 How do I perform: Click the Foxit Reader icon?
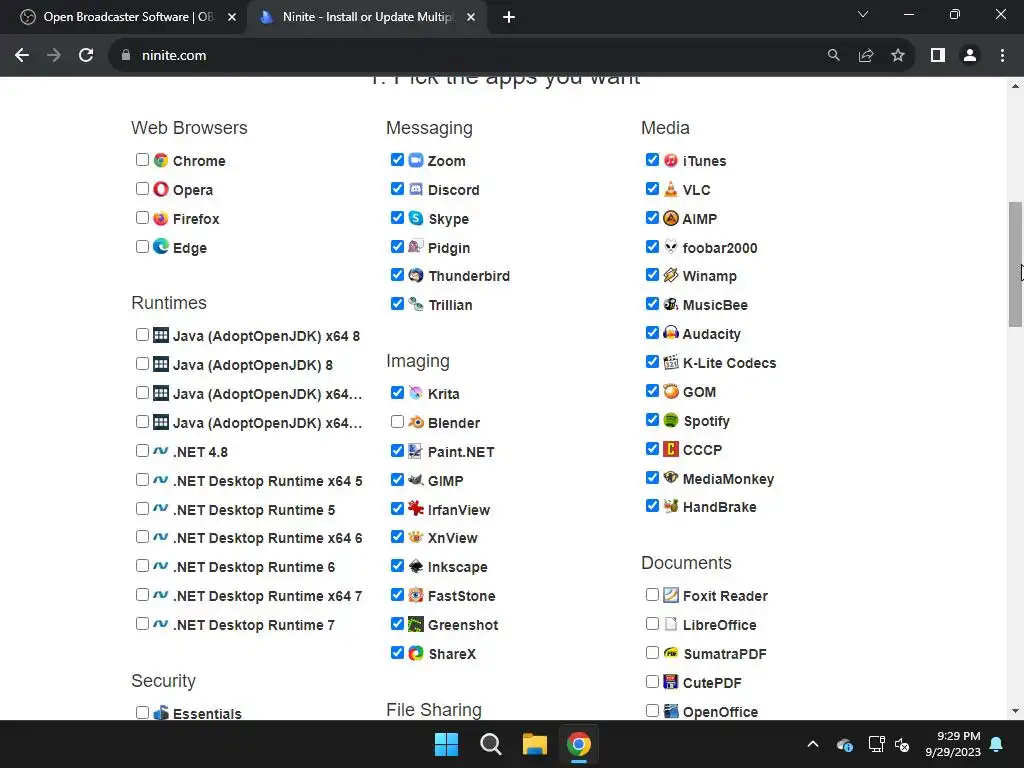pyautogui.click(x=671, y=595)
